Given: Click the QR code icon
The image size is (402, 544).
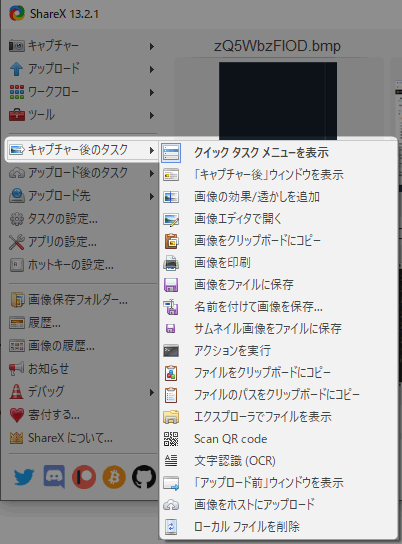Looking at the screenshot, I should coord(171,439).
